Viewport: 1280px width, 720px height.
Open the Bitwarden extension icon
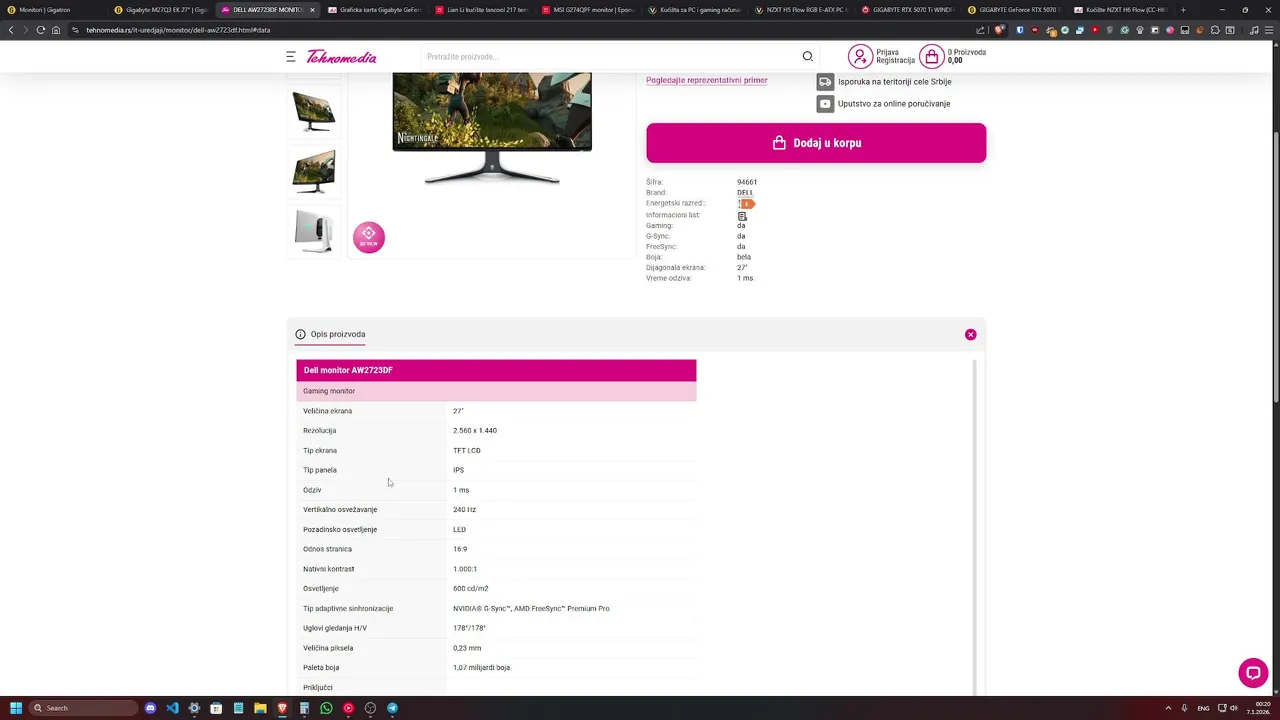tap(1020, 30)
